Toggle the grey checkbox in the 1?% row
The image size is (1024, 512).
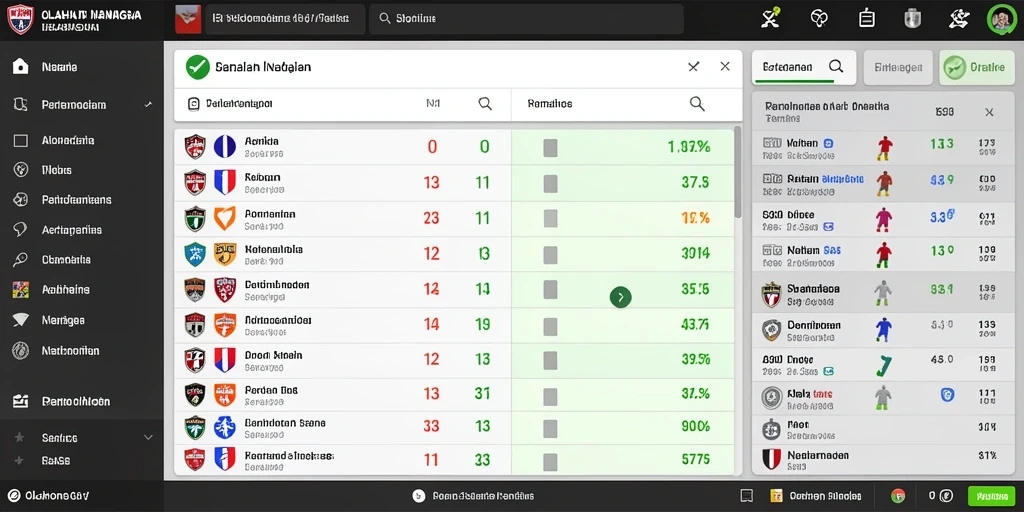coord(550,219)
